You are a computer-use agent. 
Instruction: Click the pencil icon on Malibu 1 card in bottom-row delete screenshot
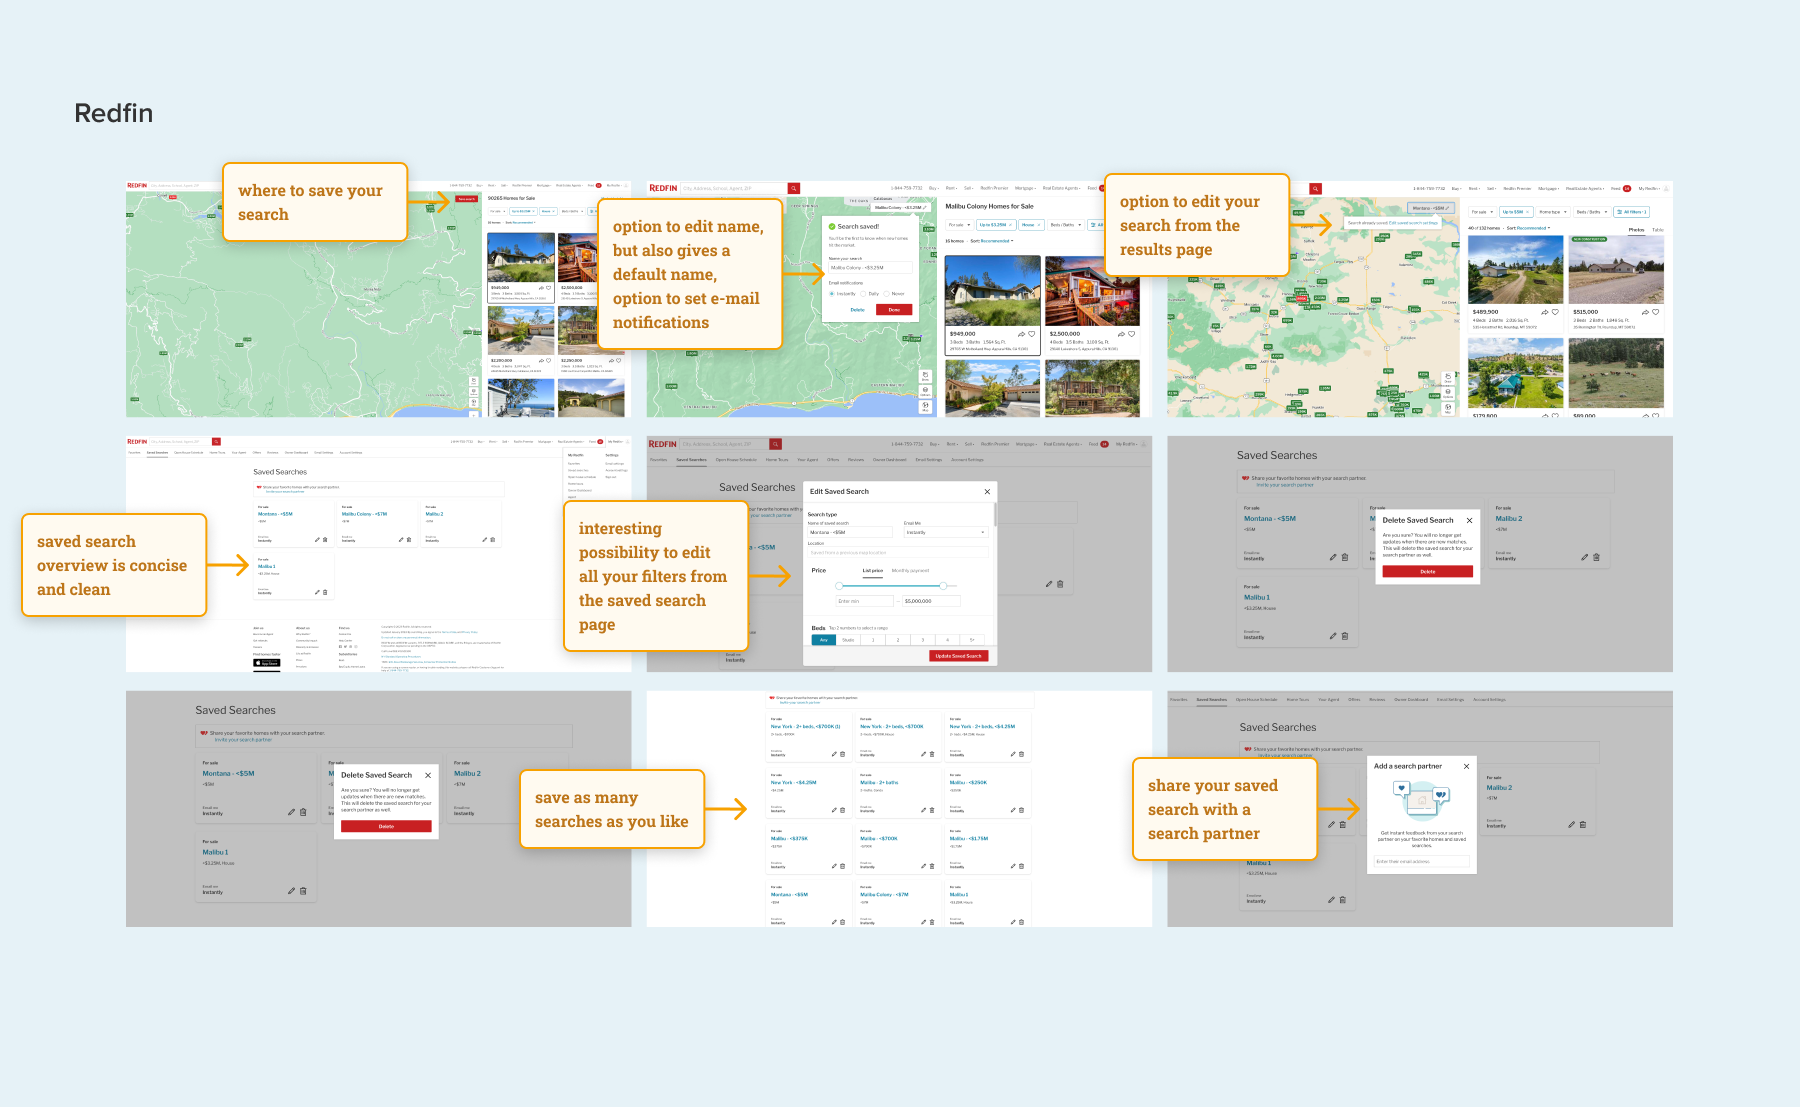pyautogui.click(x=291, y=891)
